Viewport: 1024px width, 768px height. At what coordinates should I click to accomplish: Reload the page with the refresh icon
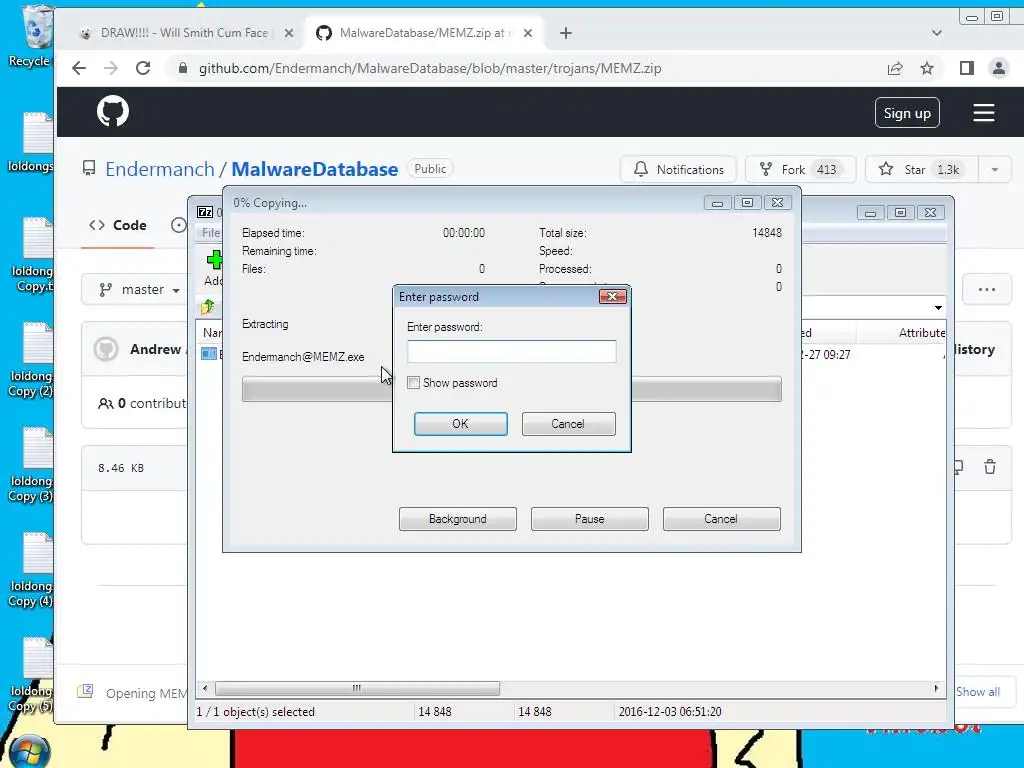pos(143,68)
